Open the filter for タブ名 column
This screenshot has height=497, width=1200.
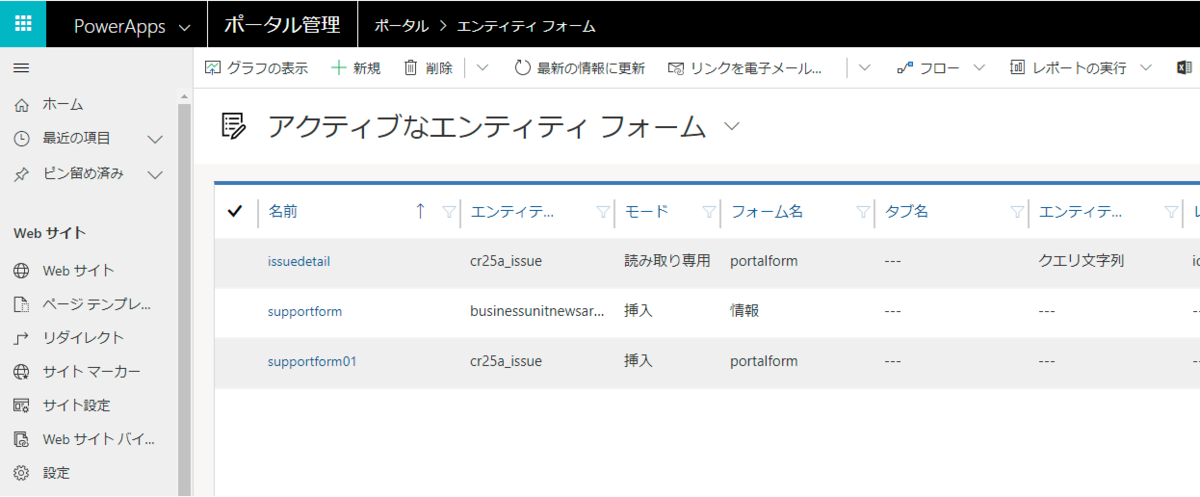(1017, 211)
